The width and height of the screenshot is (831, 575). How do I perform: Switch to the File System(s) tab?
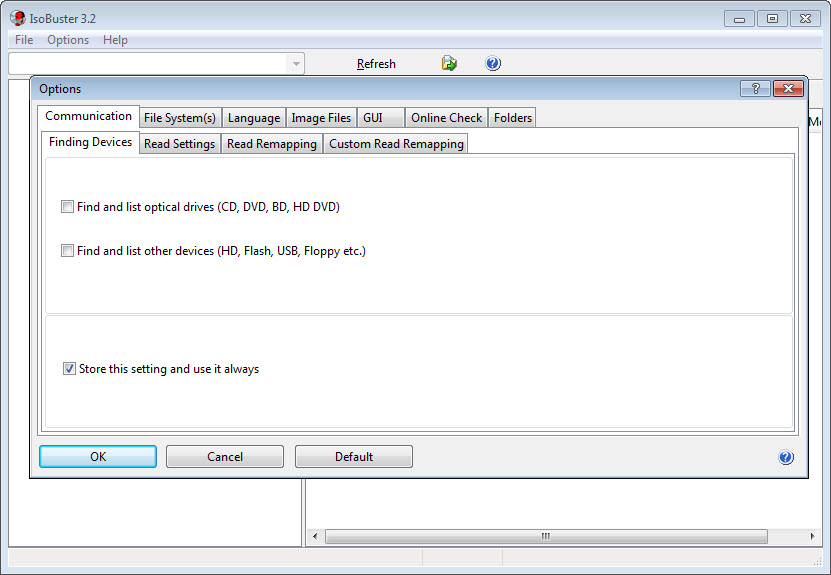(x=180, y=118)
